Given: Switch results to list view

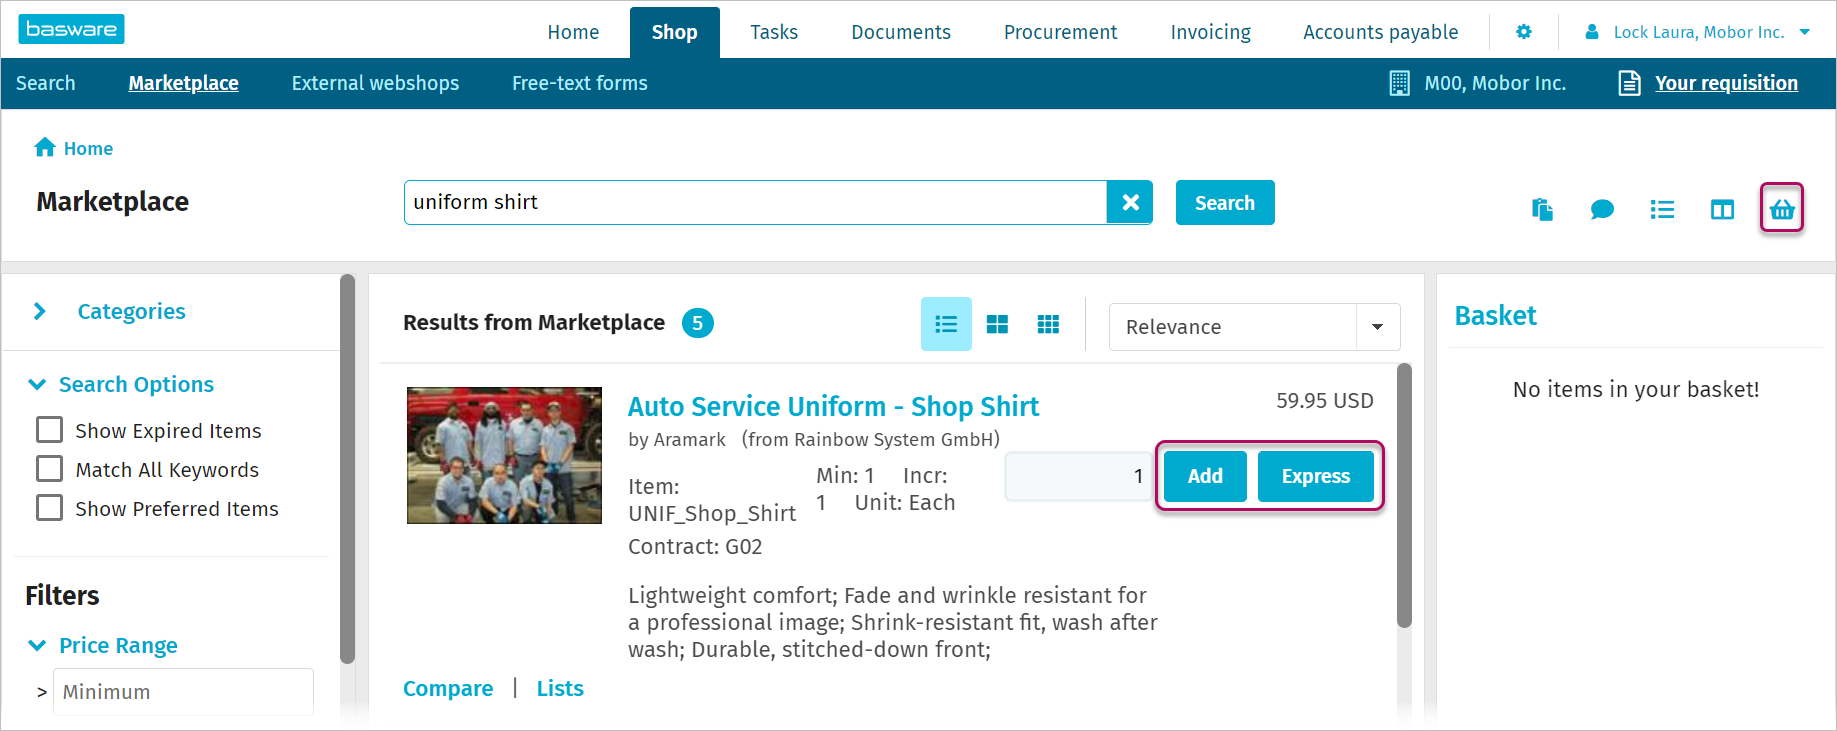Looking at the screenshot, I should click(x=946, y=324).
